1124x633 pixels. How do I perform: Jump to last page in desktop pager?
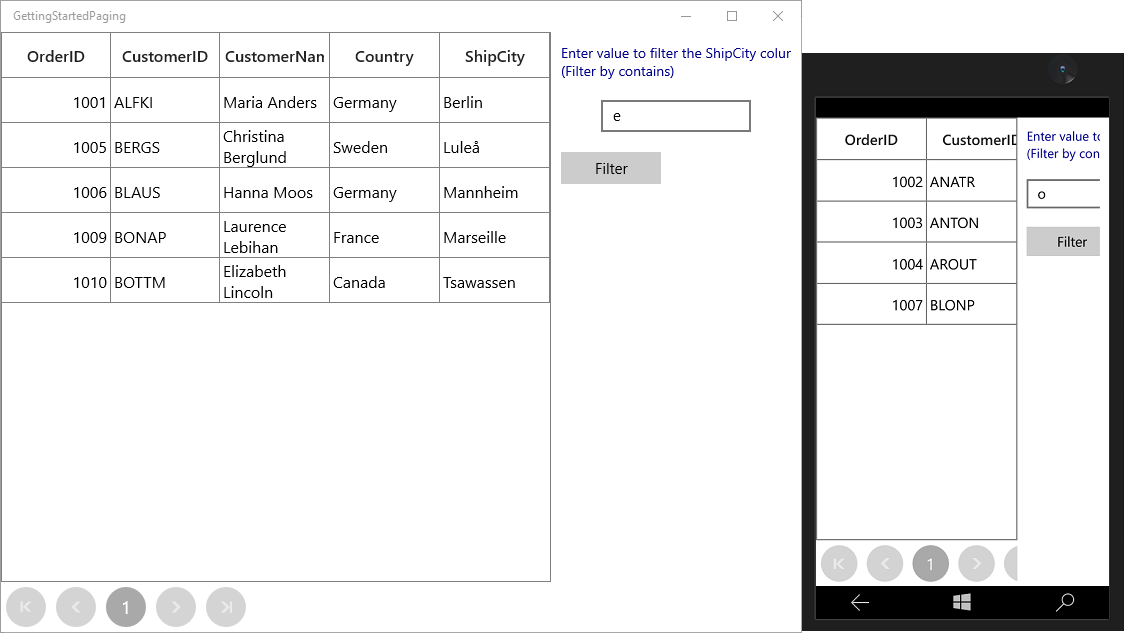point(226,607)
